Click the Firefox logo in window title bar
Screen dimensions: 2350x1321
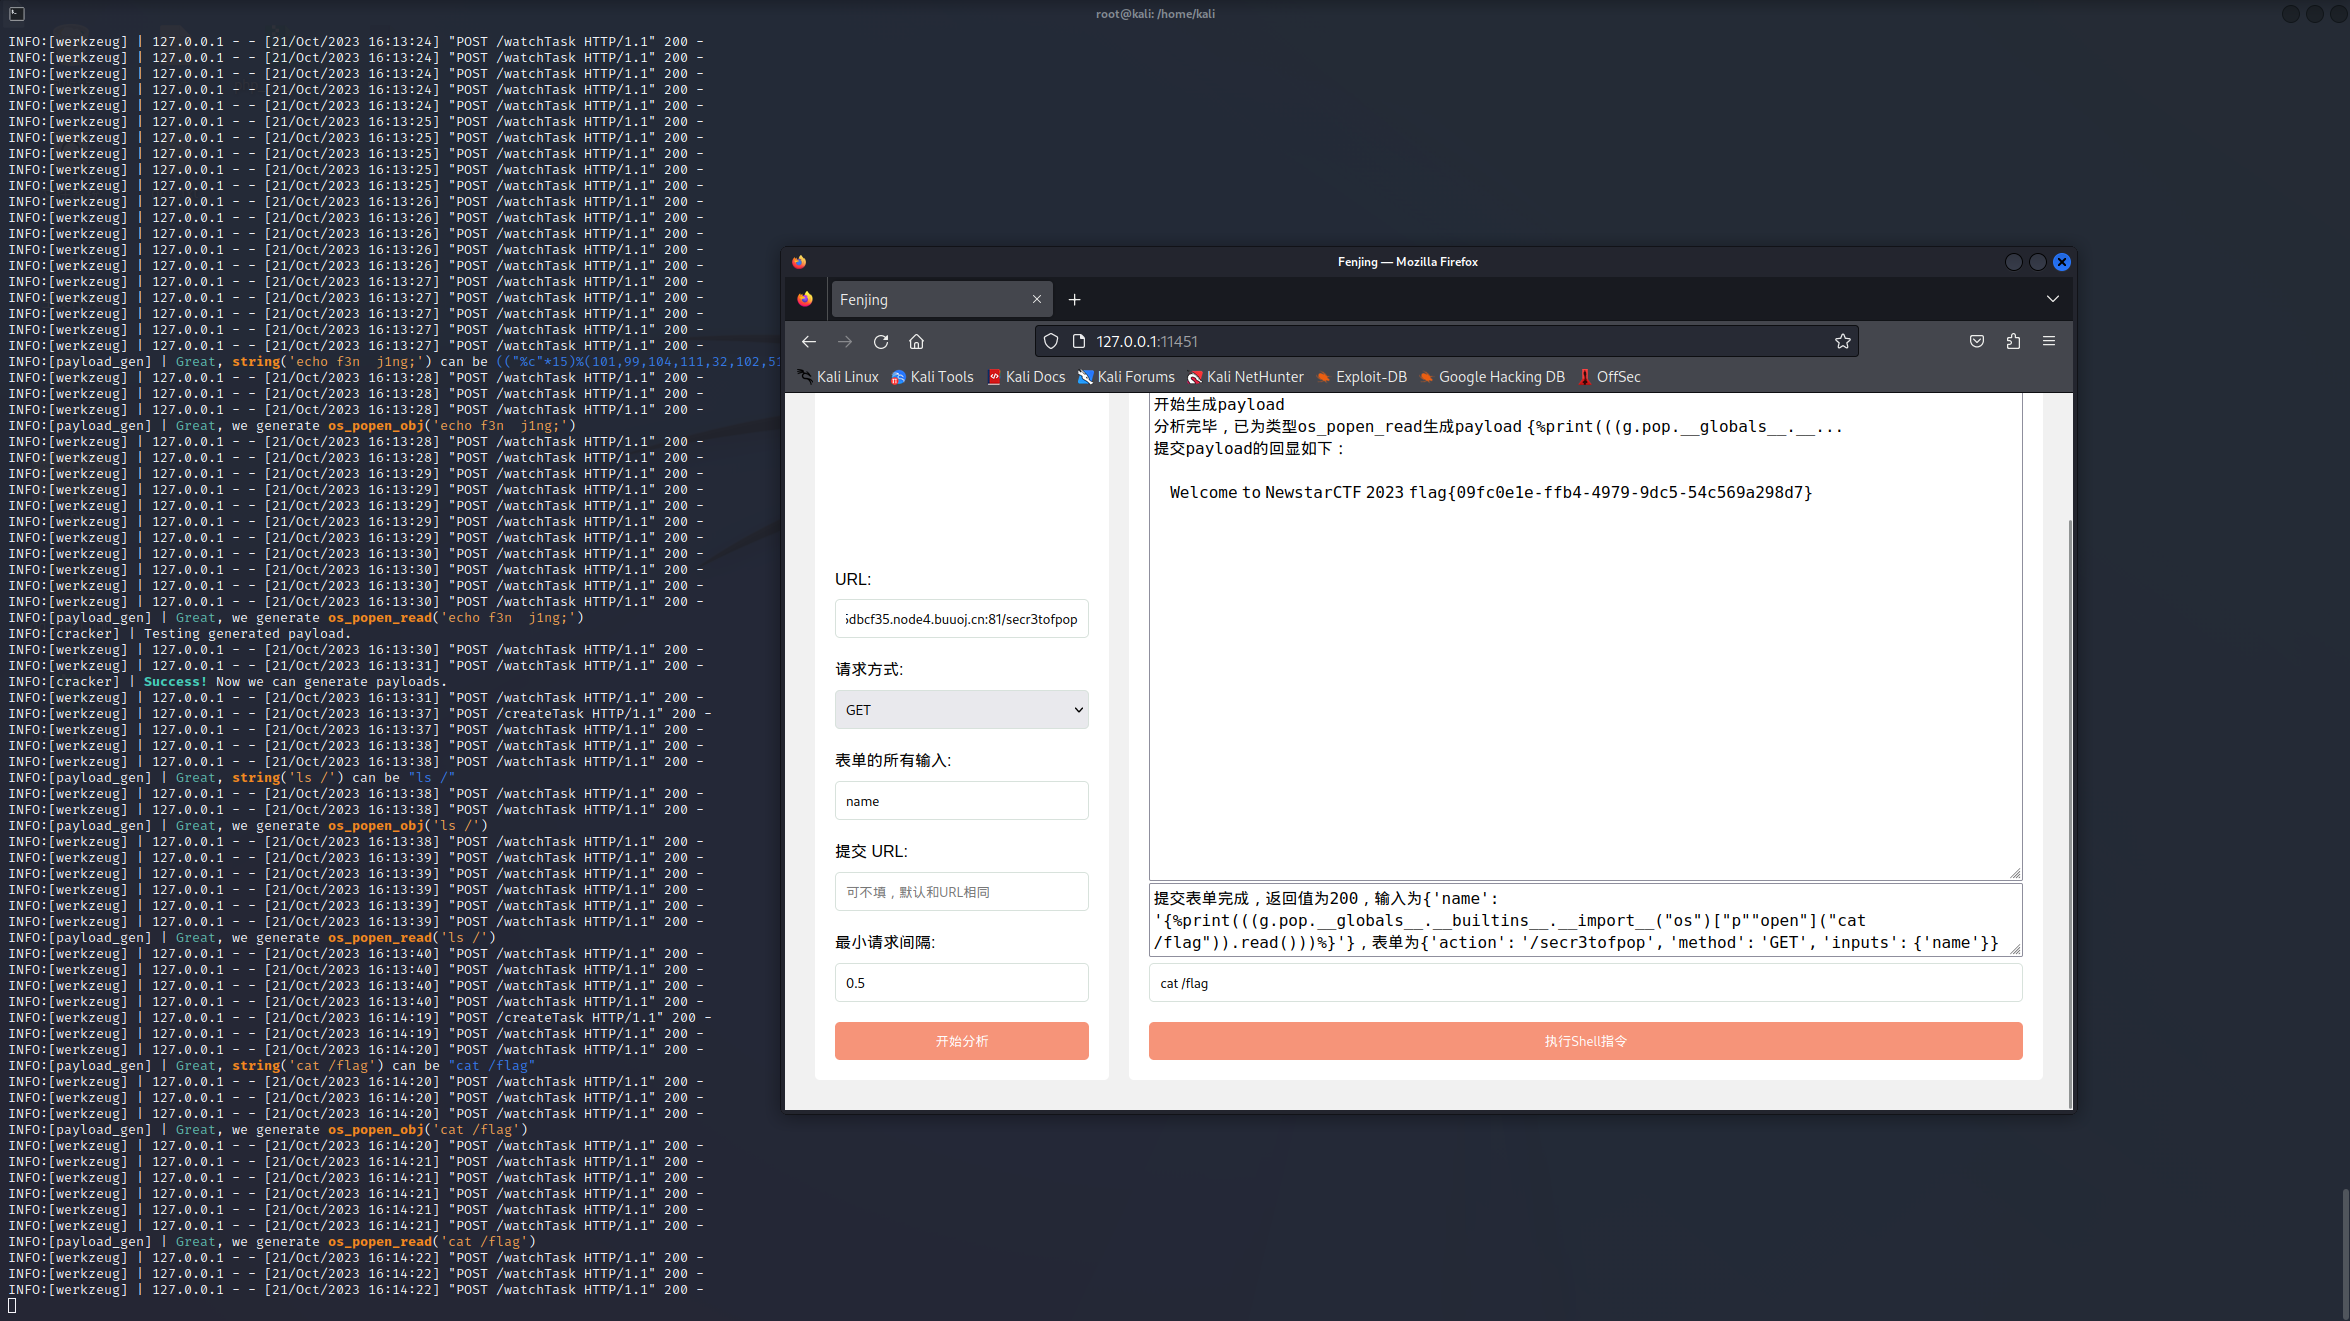799,262
